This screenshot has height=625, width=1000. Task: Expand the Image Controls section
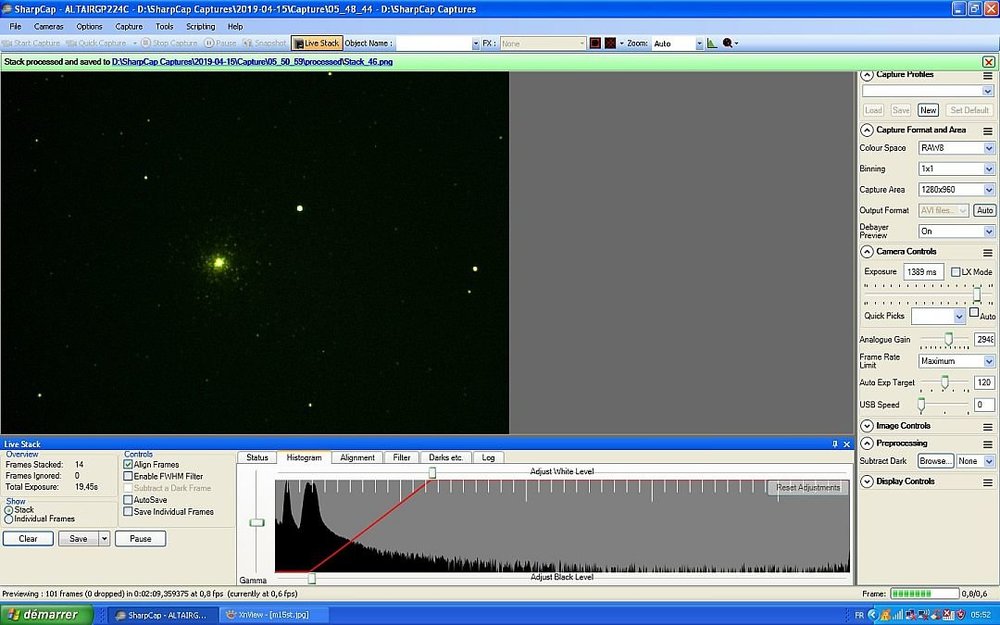[866, 425]
